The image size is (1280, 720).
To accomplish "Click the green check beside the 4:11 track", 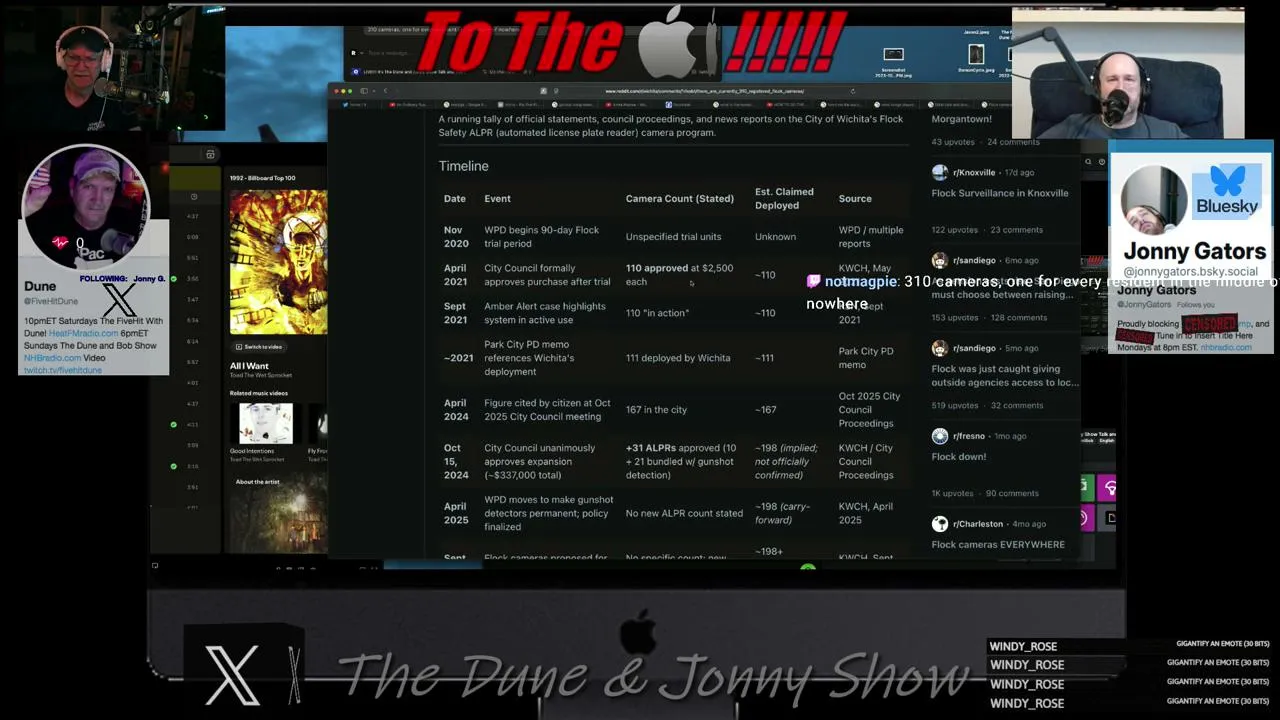I will (174, 424).
